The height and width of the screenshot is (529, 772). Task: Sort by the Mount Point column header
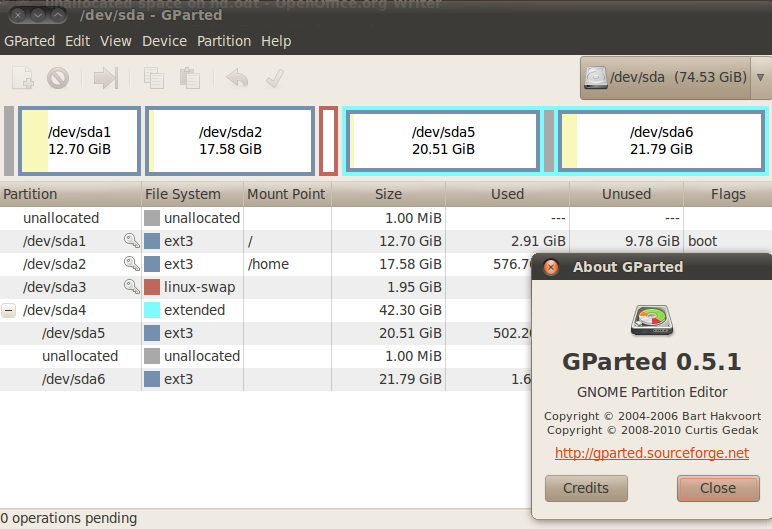pos(288,194)
